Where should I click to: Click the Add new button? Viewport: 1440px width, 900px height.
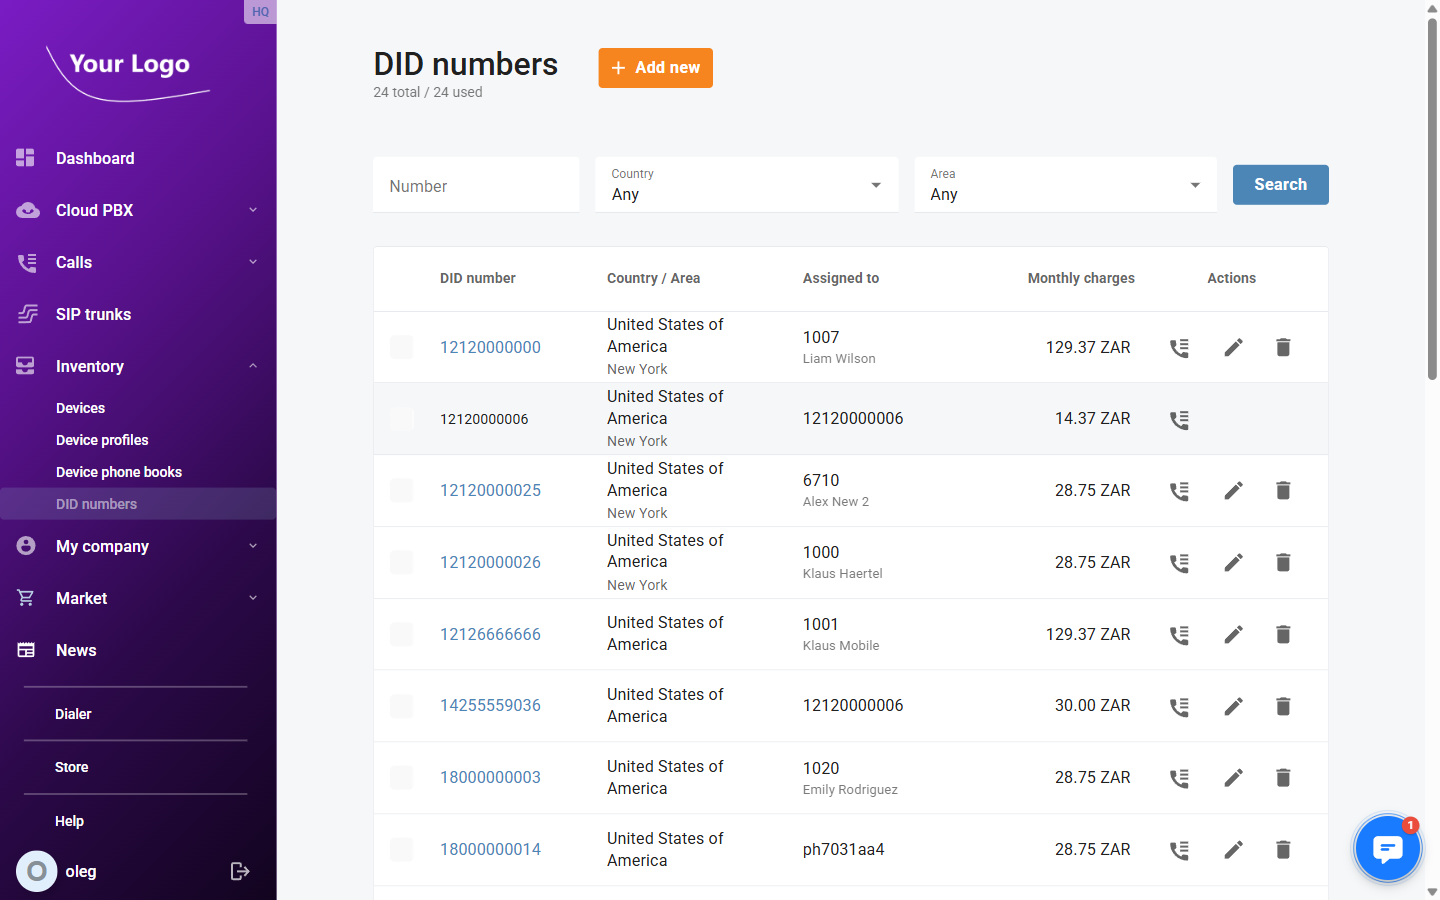pos(655,68)
